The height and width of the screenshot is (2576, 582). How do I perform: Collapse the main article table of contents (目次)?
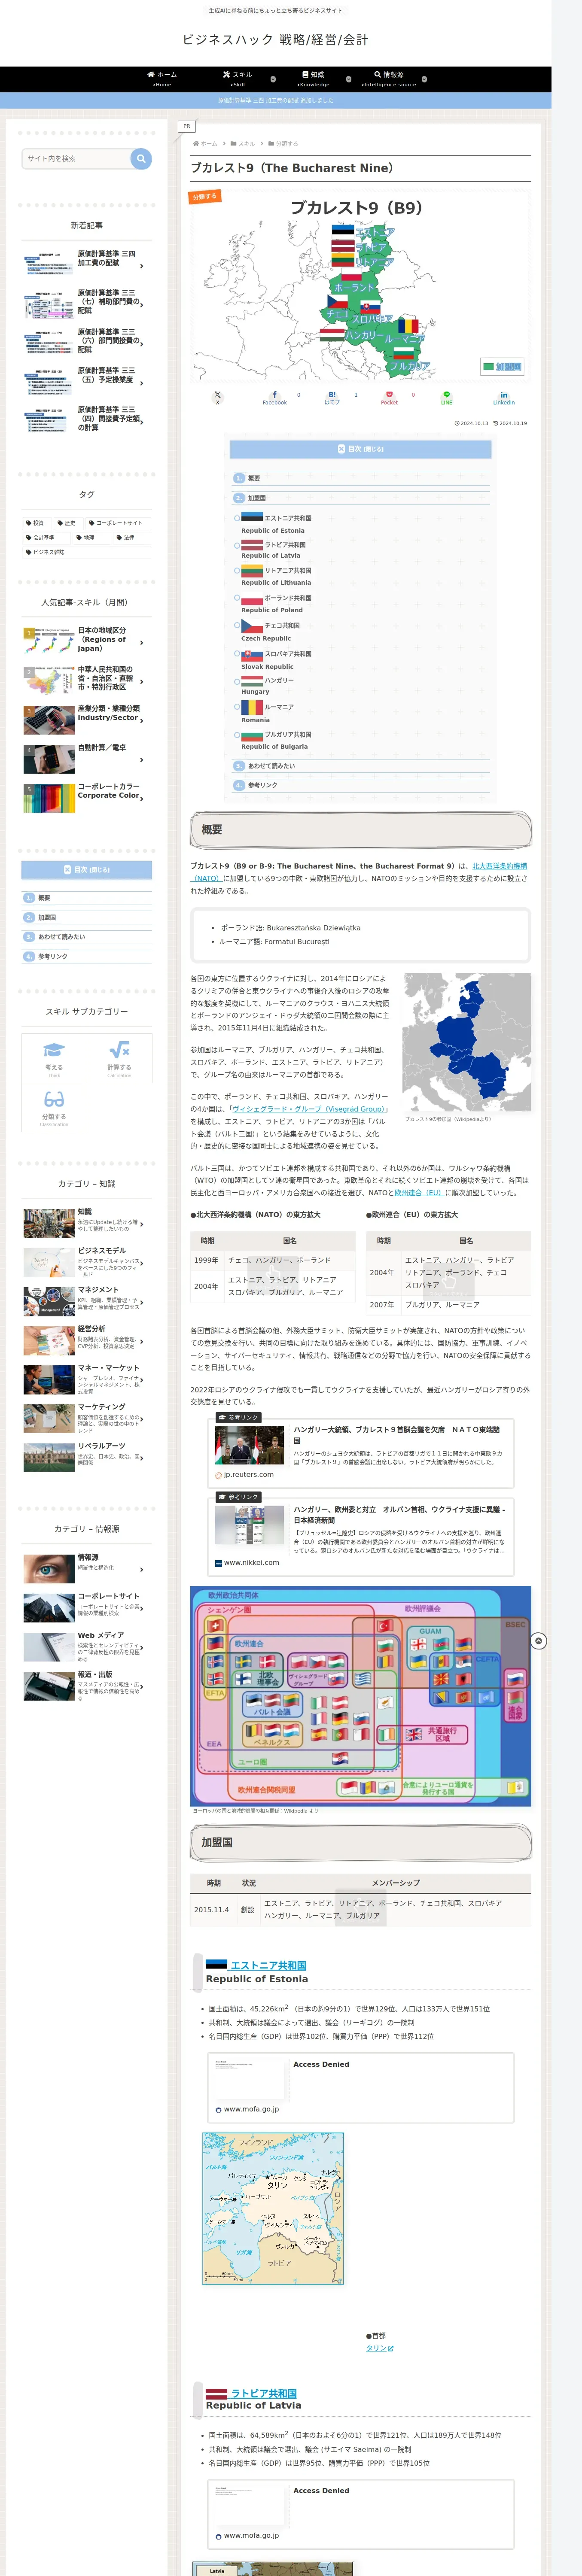point(361,449)
